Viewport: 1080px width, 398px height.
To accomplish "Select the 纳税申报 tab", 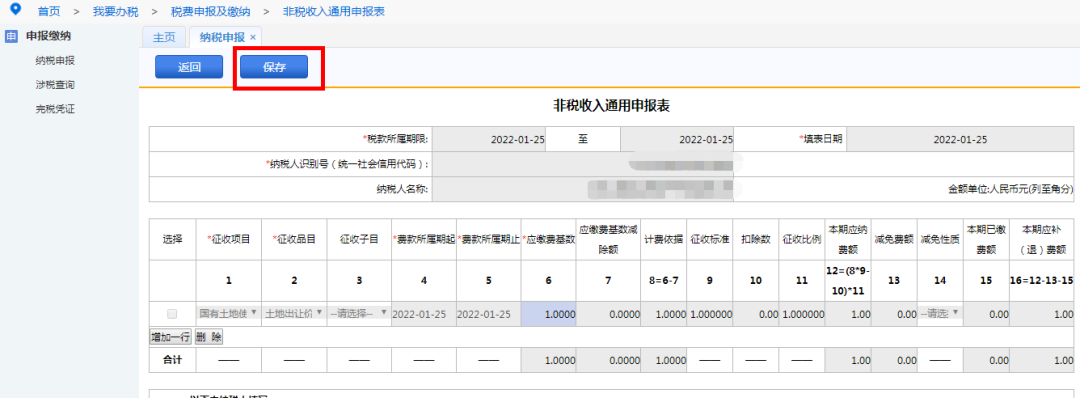I will pos(222,37).
